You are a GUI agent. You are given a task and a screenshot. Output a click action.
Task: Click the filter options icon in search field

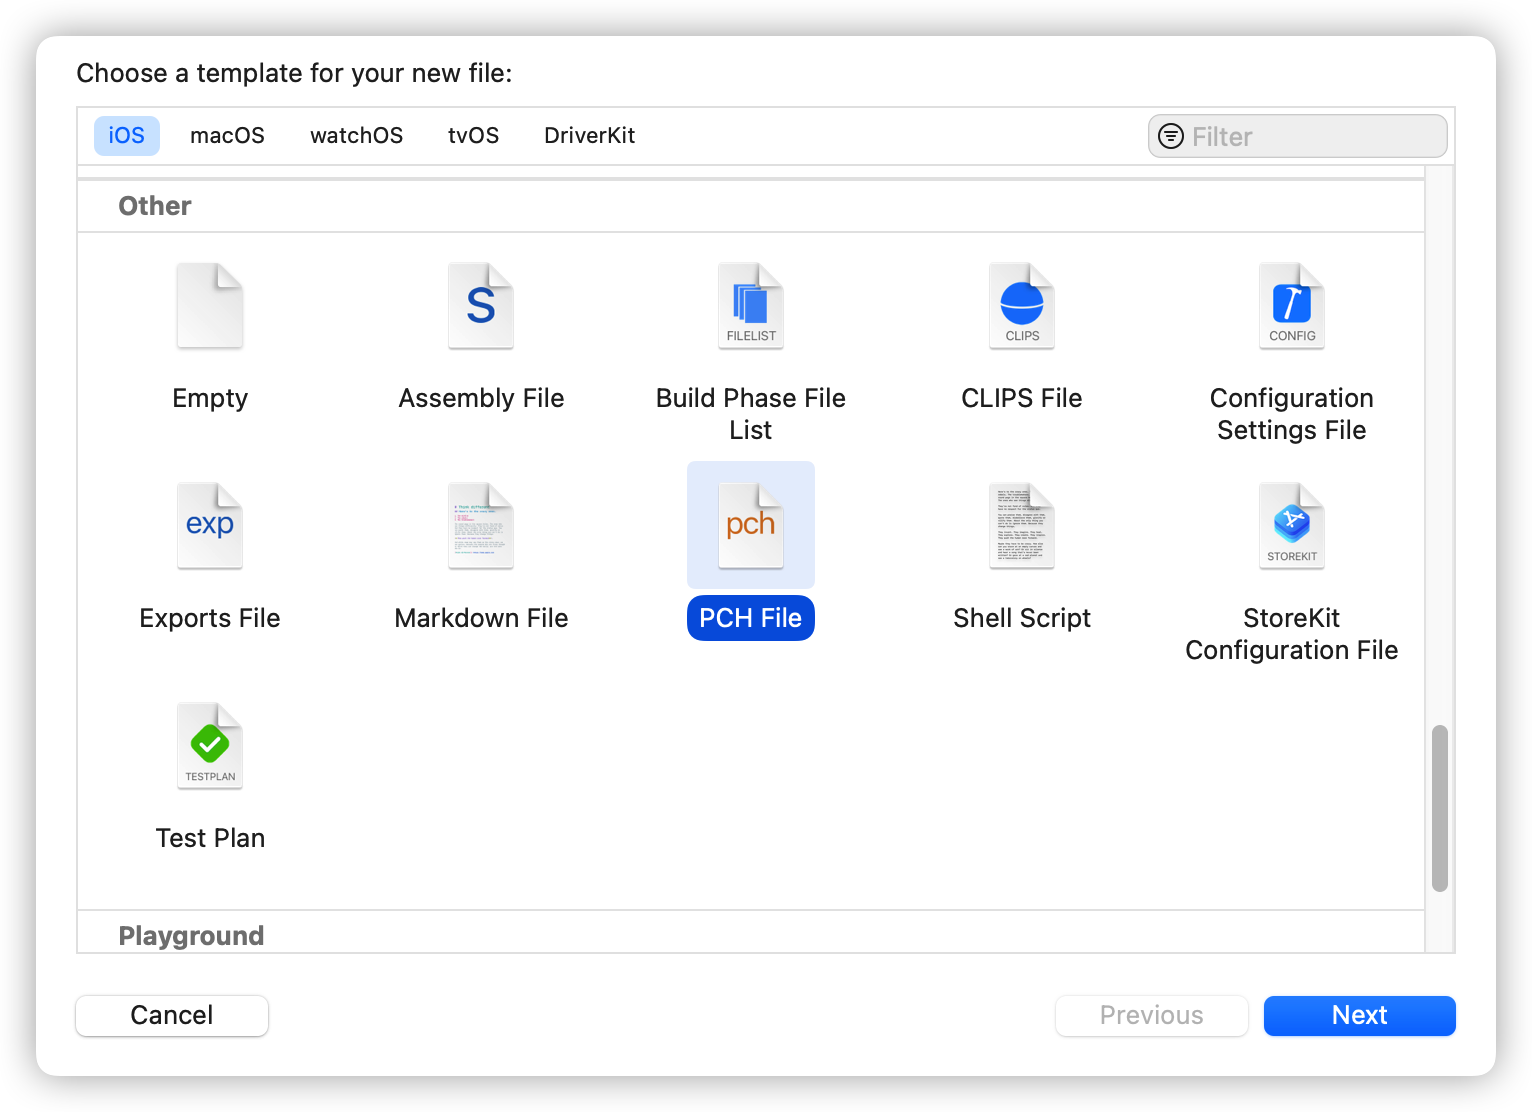tap(1171, 136)
